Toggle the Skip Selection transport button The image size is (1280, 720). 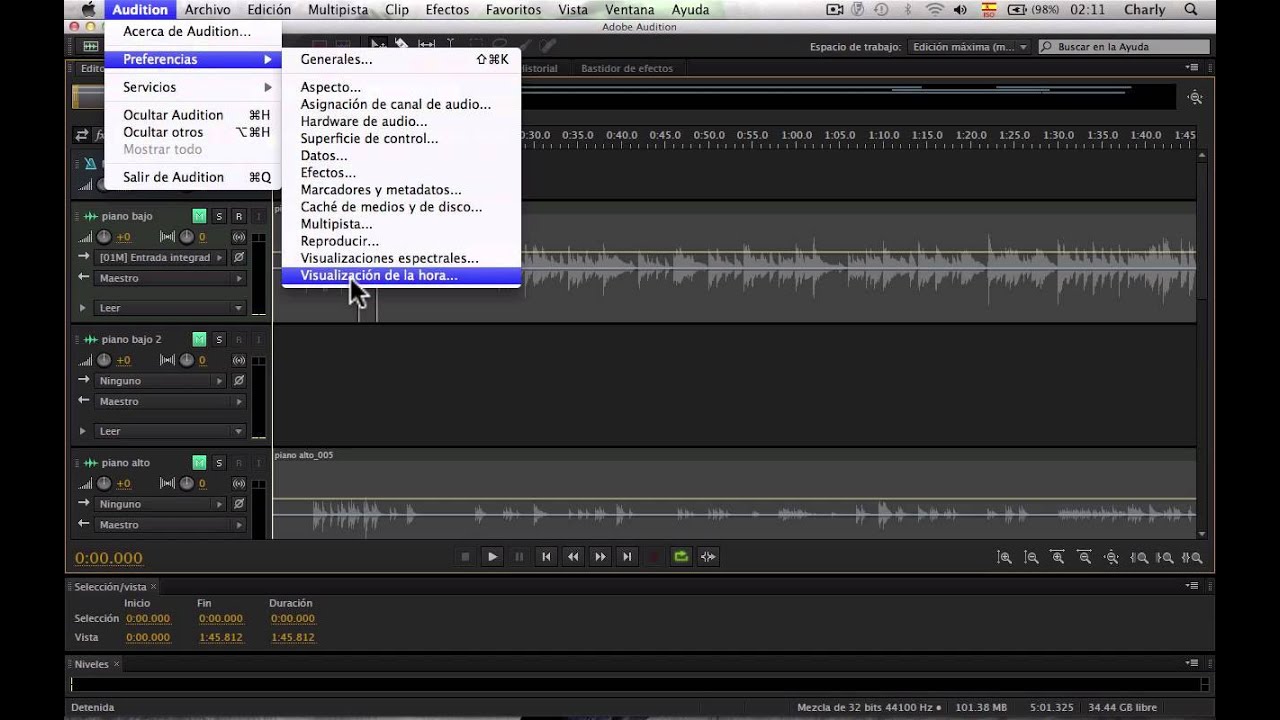coord(708,557)
